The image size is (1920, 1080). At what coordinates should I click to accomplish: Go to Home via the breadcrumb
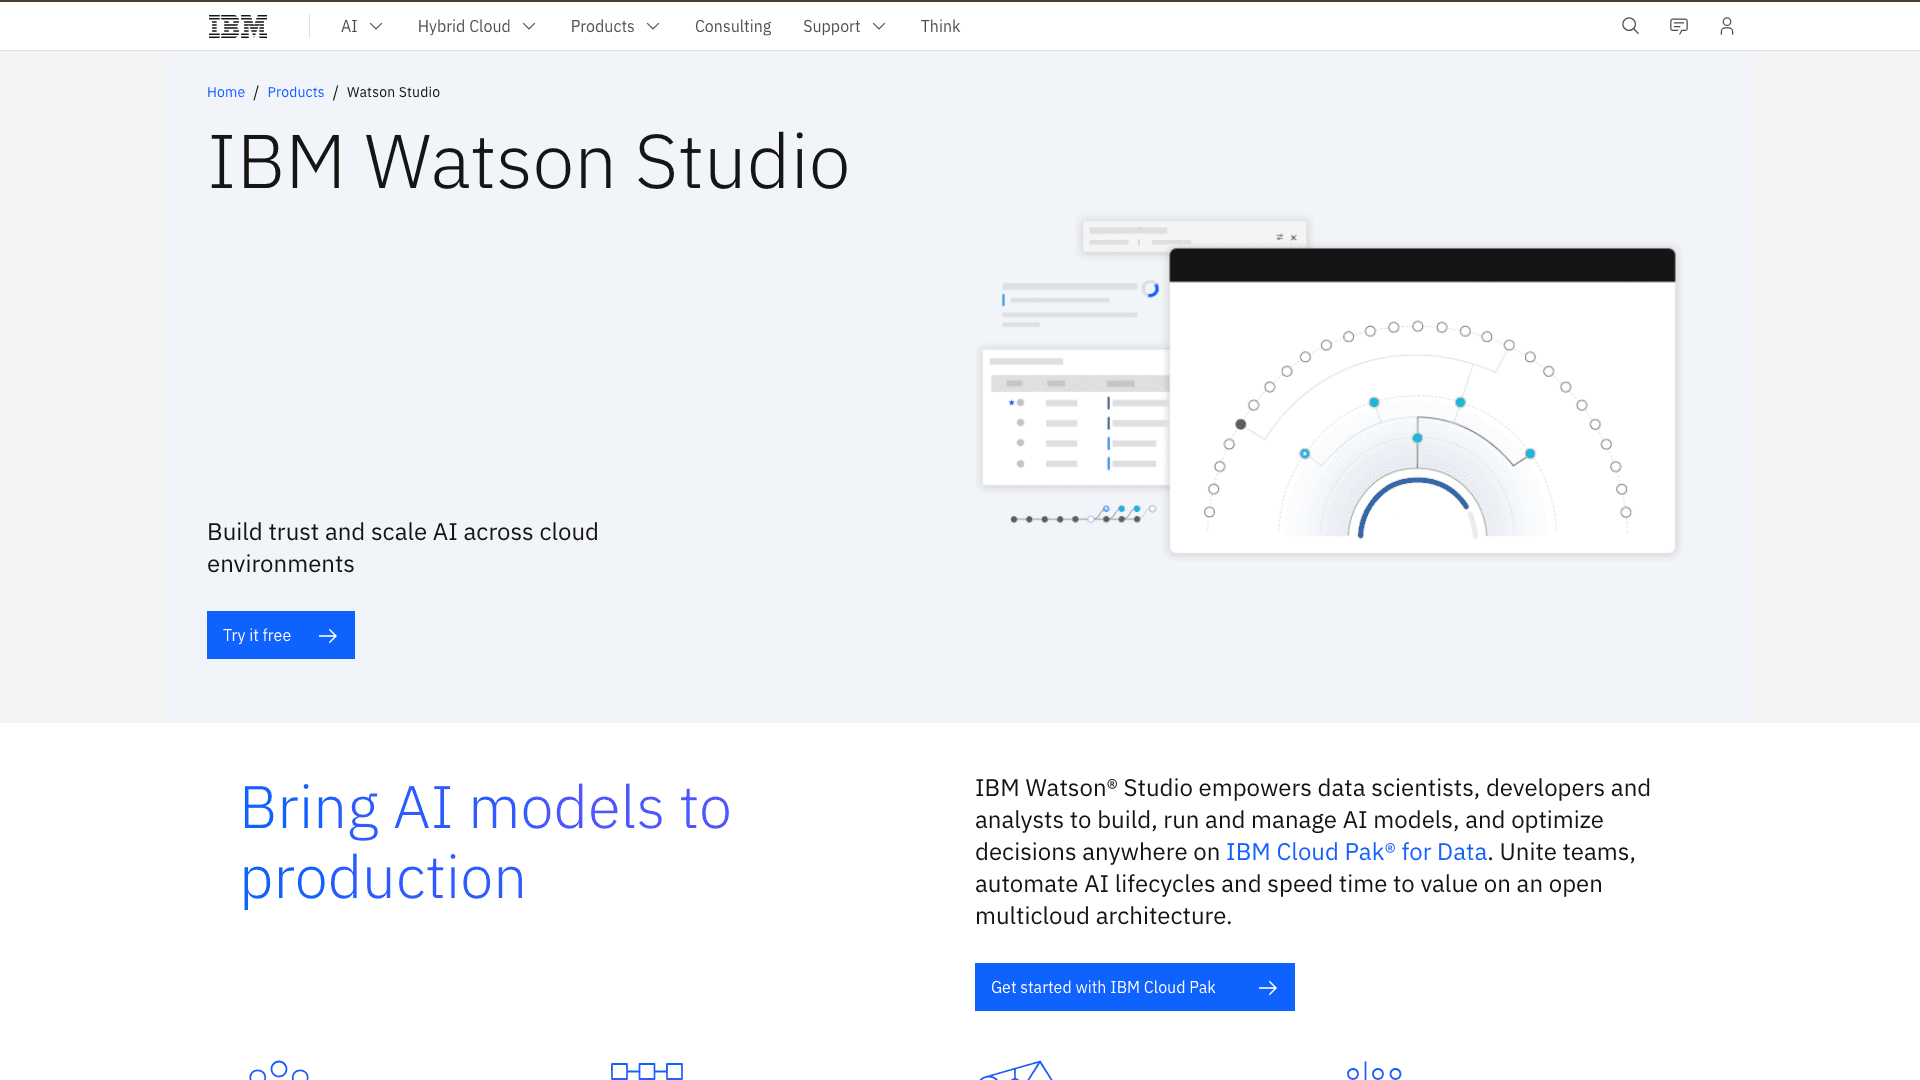pyautogui.click(x=225, y=92)
